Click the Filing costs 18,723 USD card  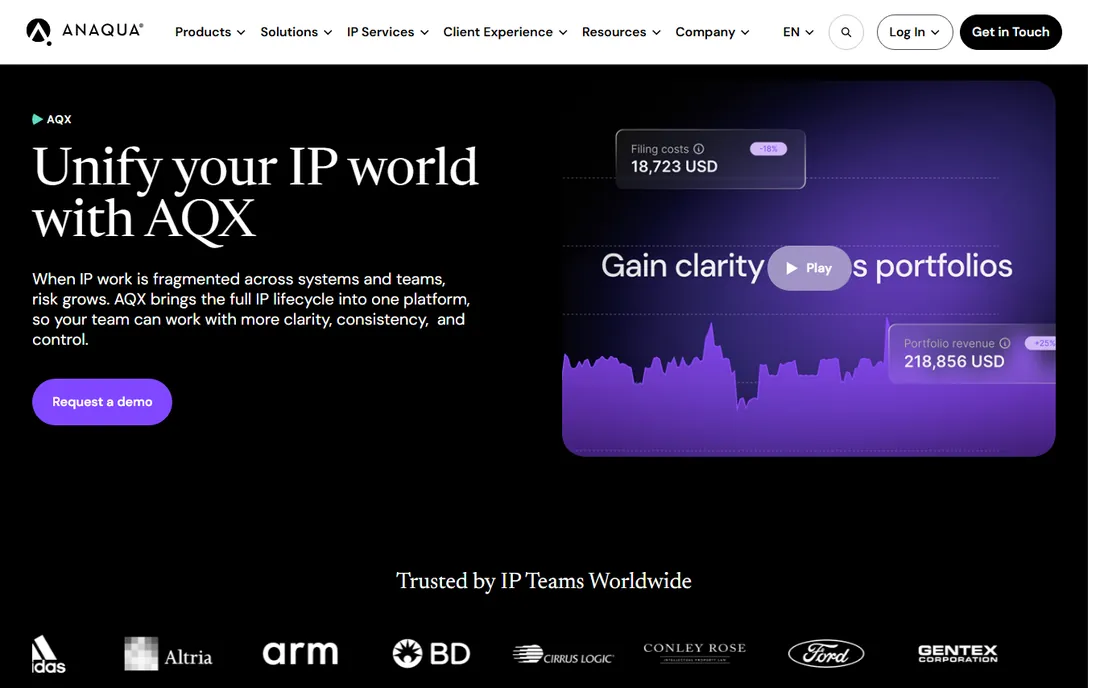tap(710, 159)
